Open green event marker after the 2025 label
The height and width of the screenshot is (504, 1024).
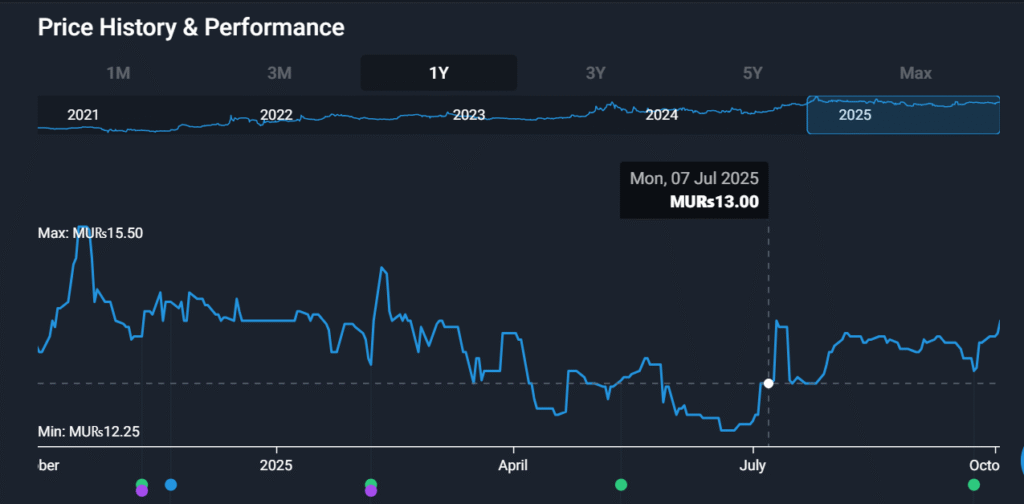[371, 484]
